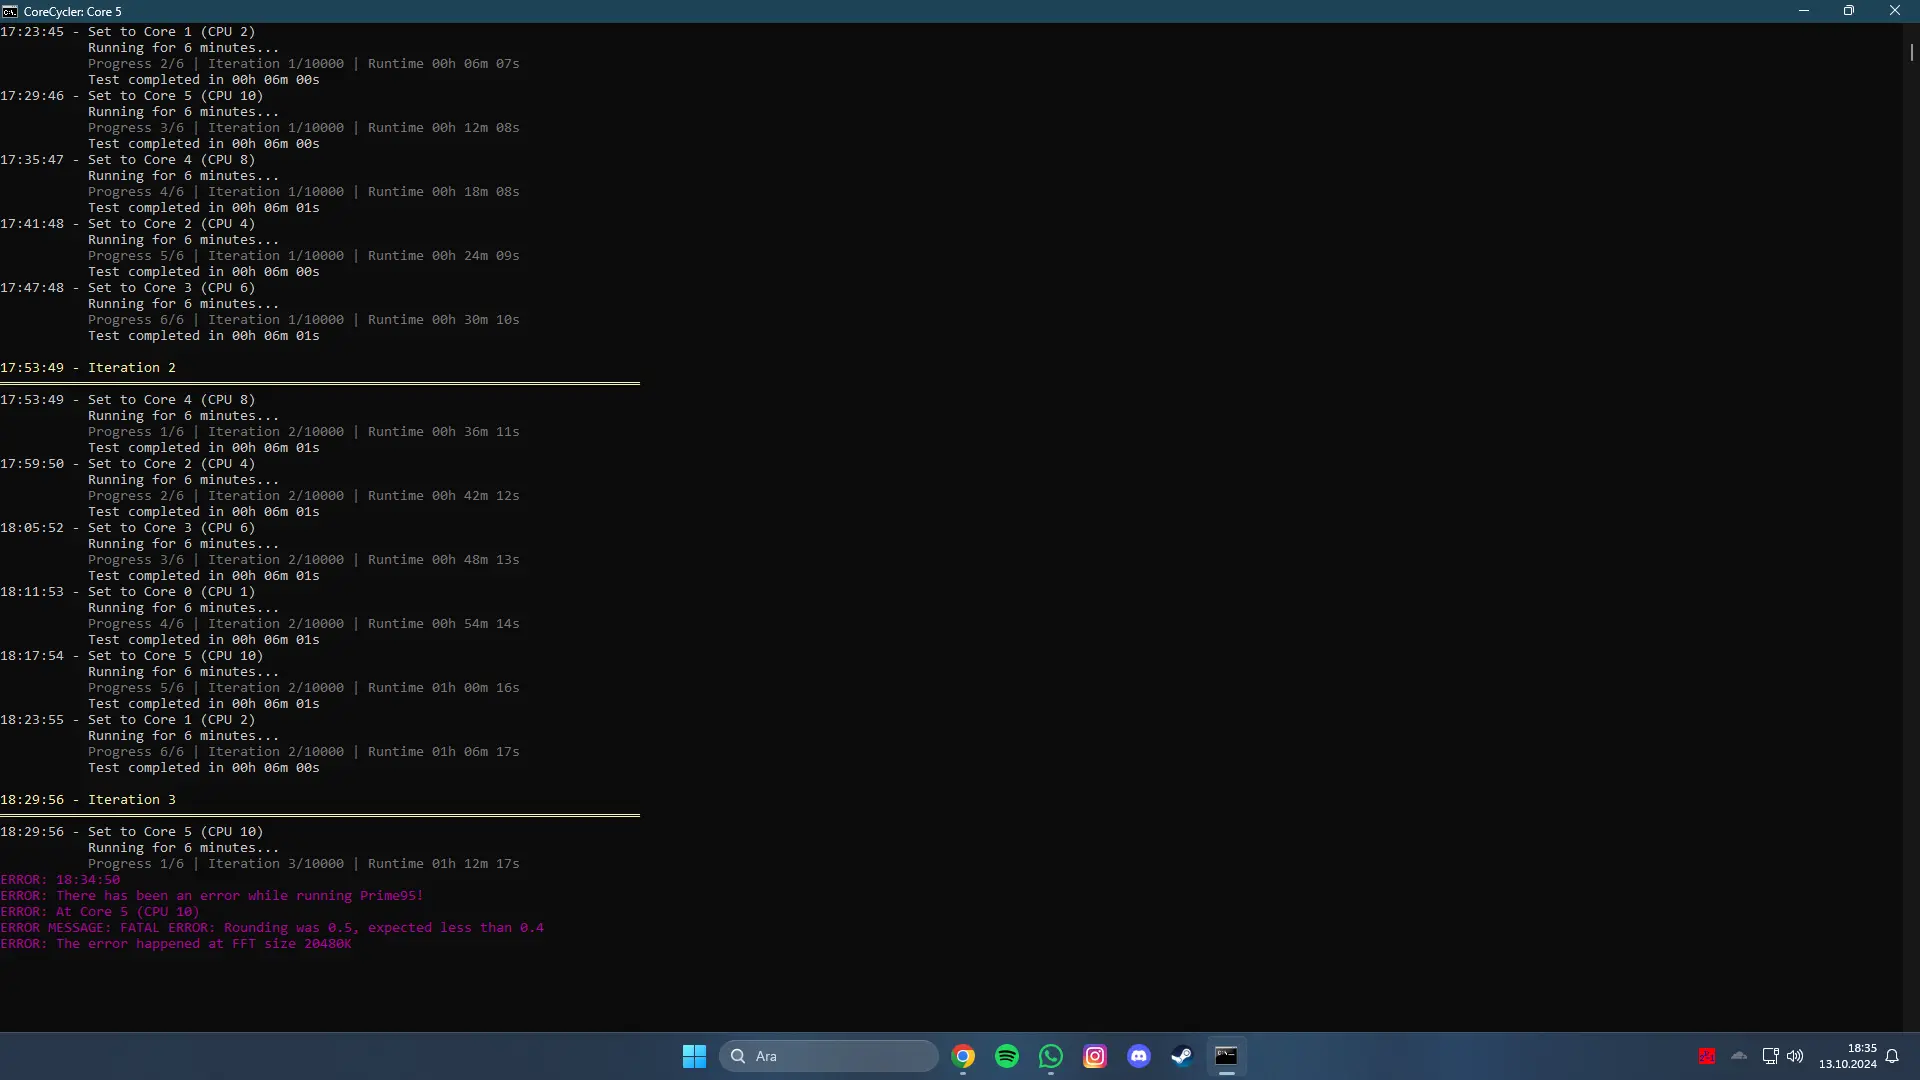This screenshot has width=1920, height=1080.
Task: Open Steam from the taskbar
Action: click(1182, 1056)
